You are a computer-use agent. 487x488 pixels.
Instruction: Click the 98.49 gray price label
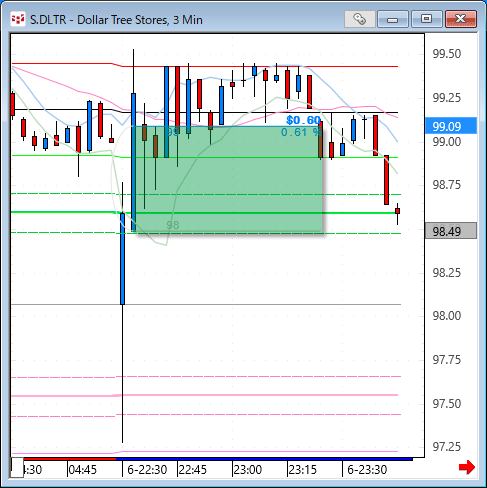tap(451, 231)
